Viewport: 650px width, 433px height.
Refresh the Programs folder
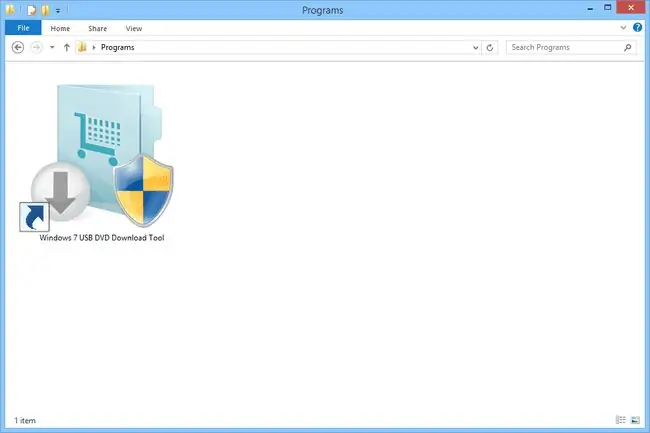(490, 48)
